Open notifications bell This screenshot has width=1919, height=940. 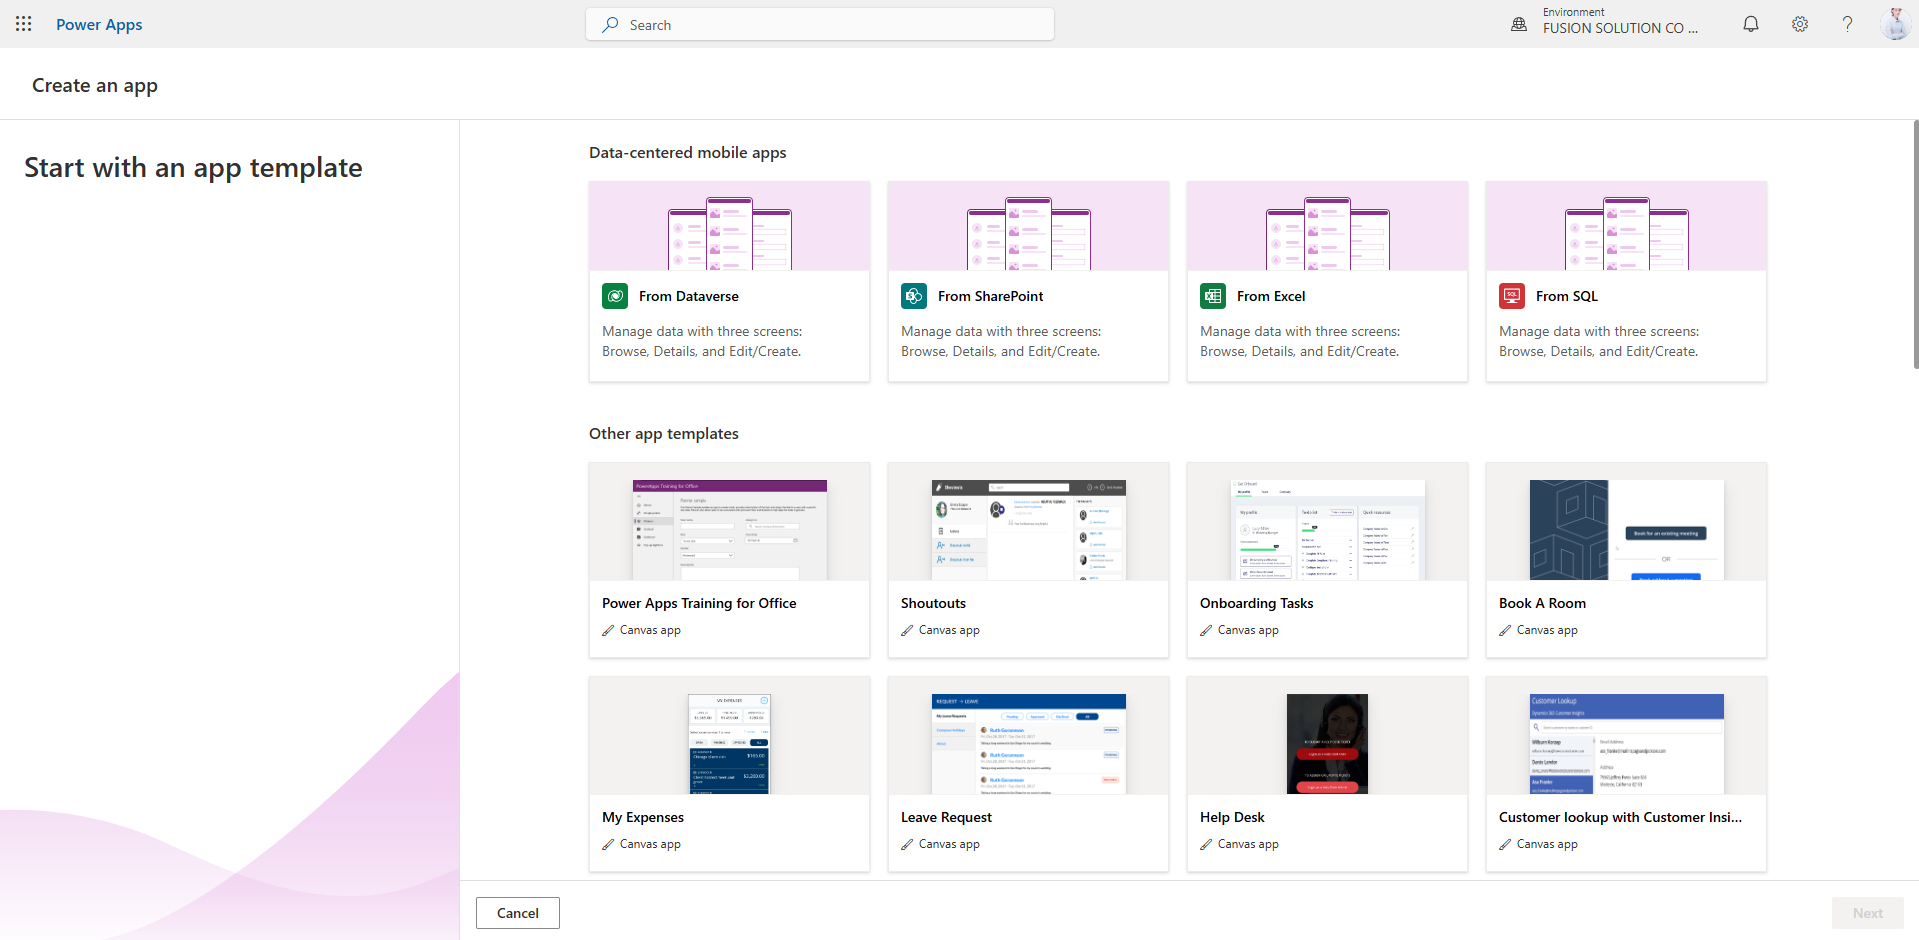click(x=1751, y=24)
